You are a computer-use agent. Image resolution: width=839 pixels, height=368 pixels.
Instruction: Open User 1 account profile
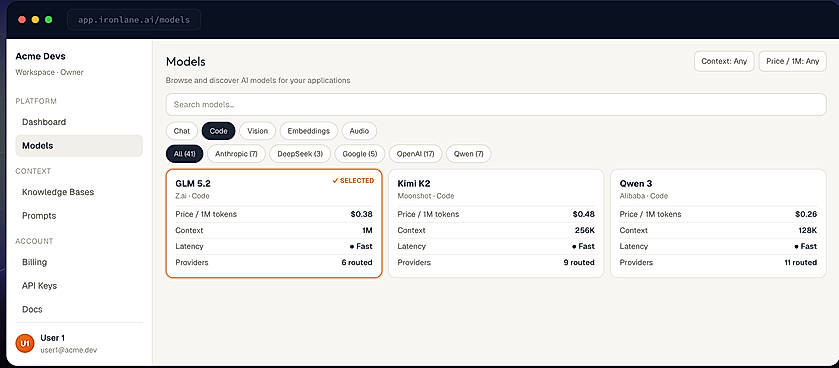[x=52, y=338]
